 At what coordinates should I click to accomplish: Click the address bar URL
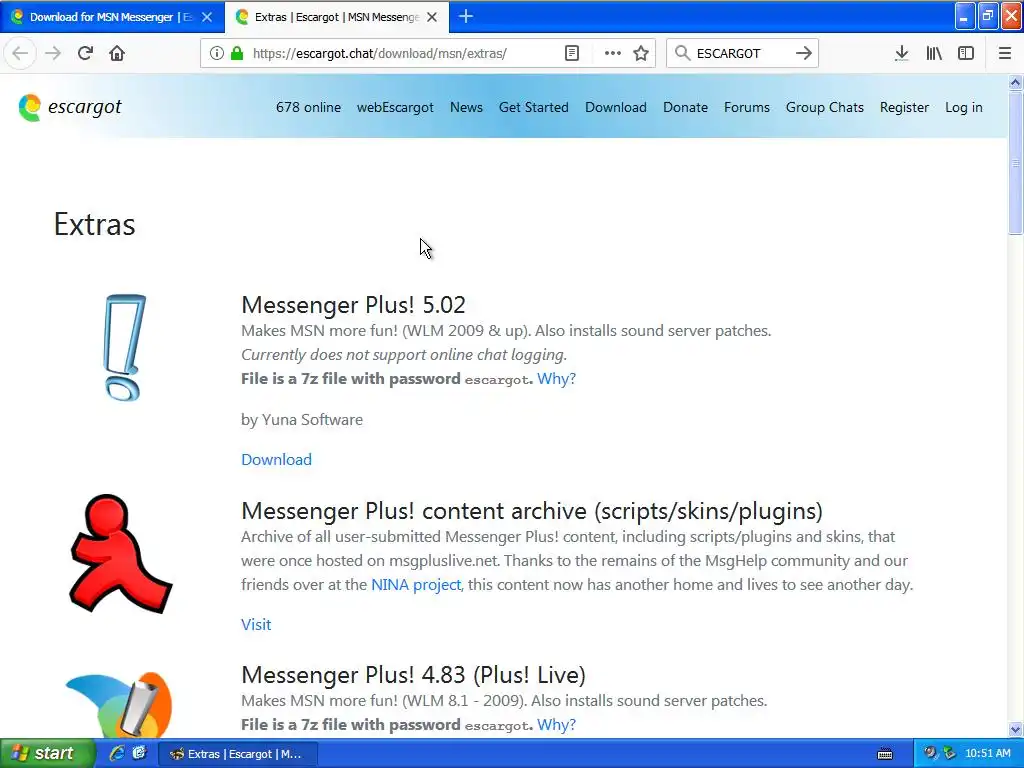(x=379, y=53)
